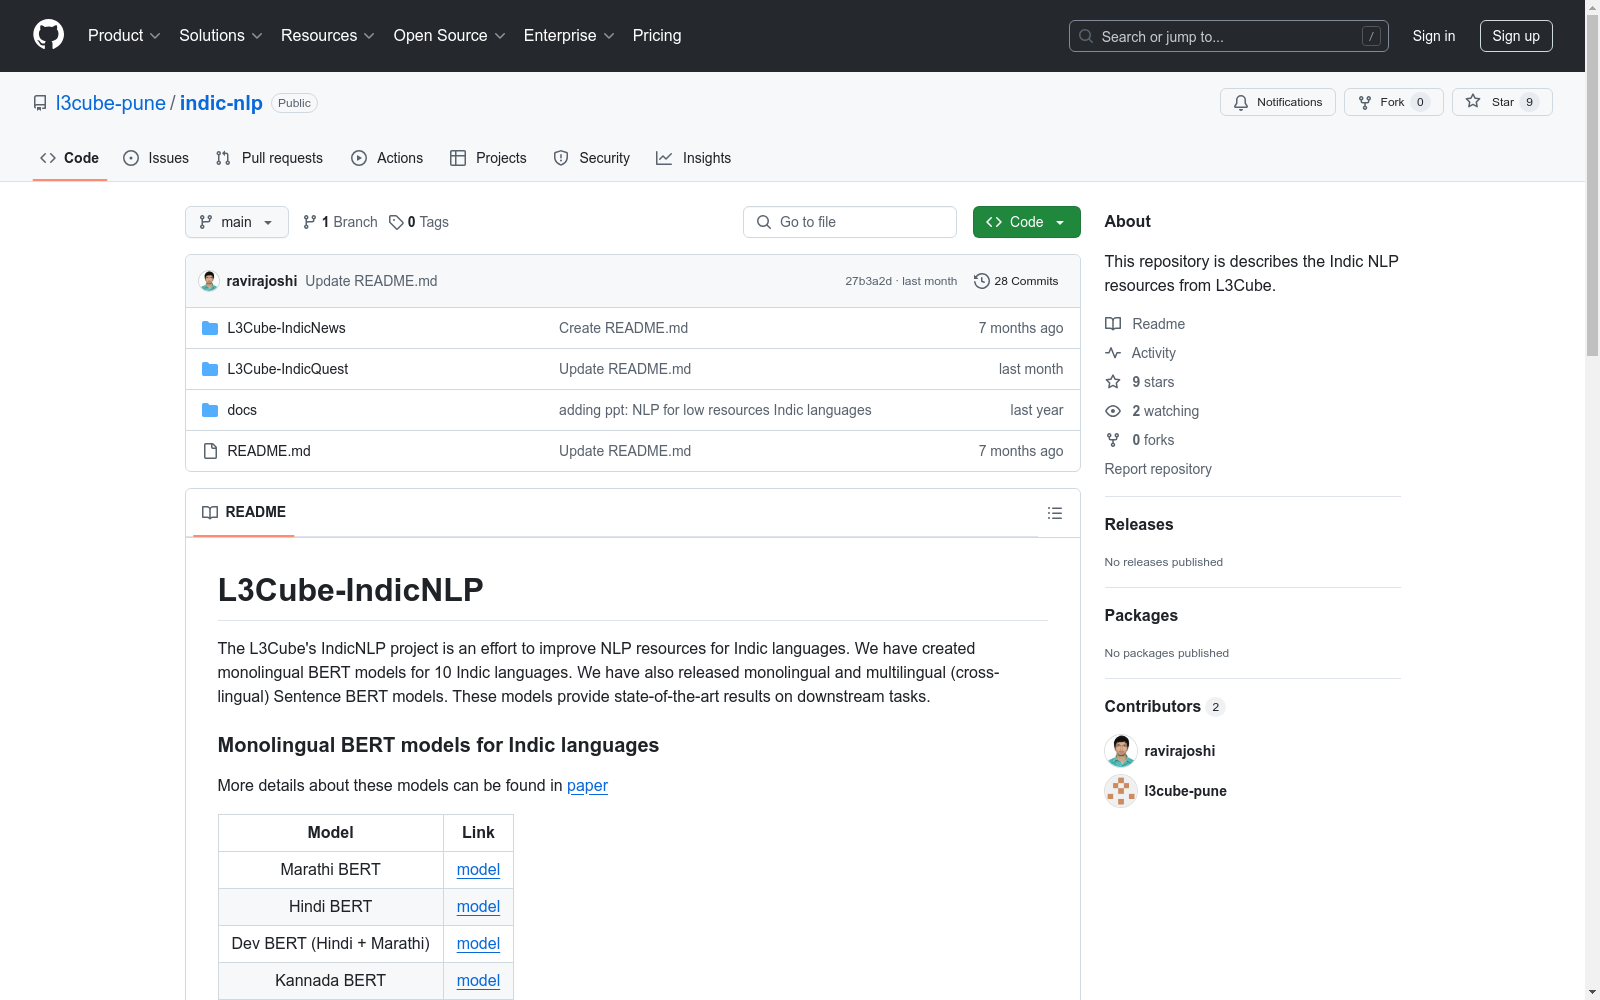Open the 'adding ppt' commit message
This screenshot has width=1600, height=1000.
coord(715,410)
